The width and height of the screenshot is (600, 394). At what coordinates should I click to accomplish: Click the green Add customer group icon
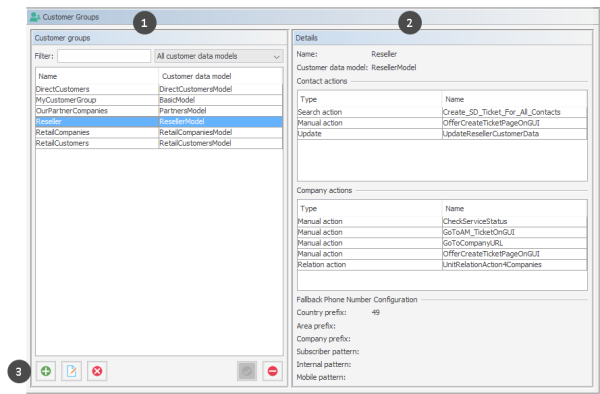coord(46,371)
